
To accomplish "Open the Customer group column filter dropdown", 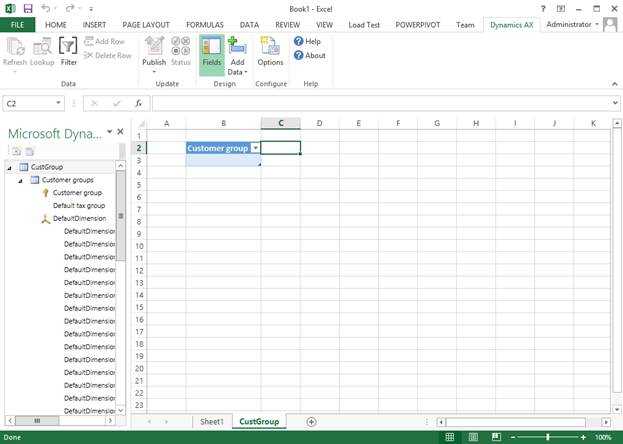I will [255, 148].
